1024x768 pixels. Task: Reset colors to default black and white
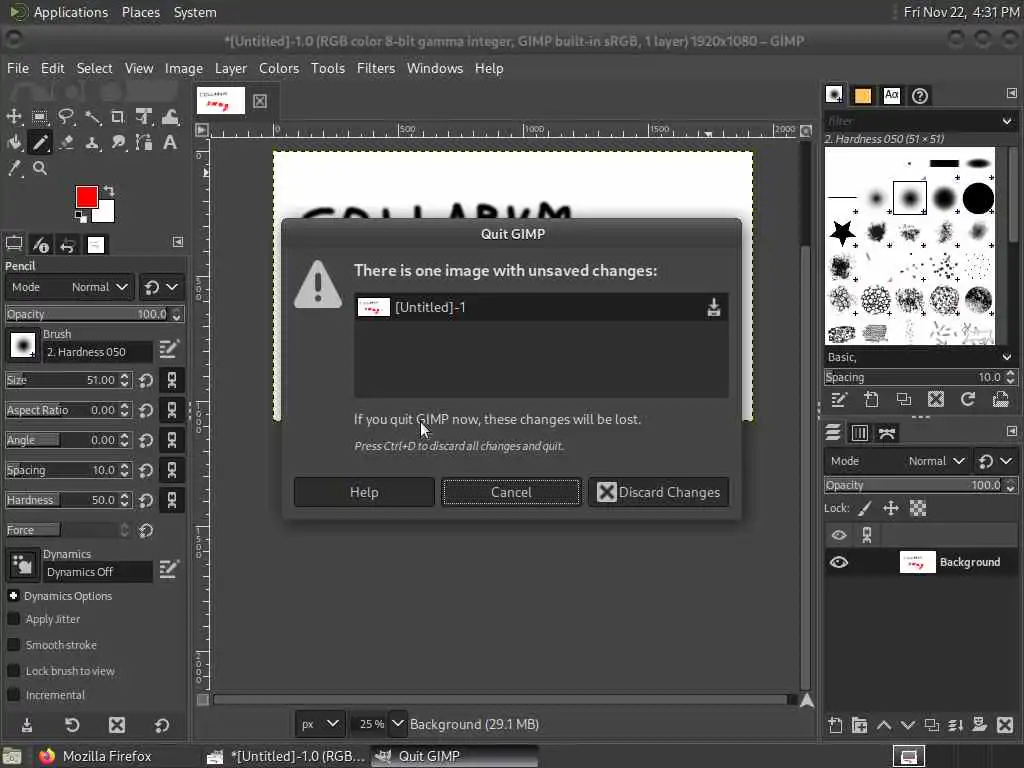click(x=80, y=216)
